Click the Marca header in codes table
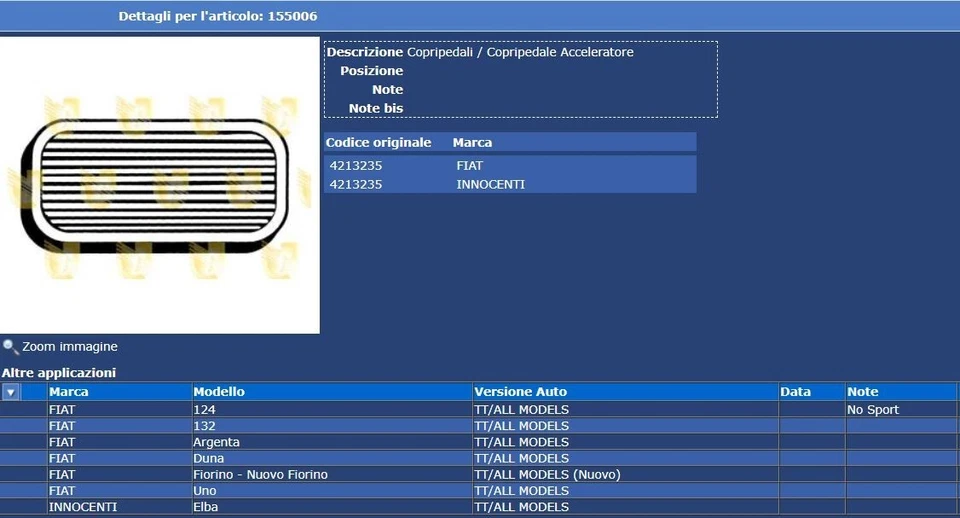 click(472, 143)
